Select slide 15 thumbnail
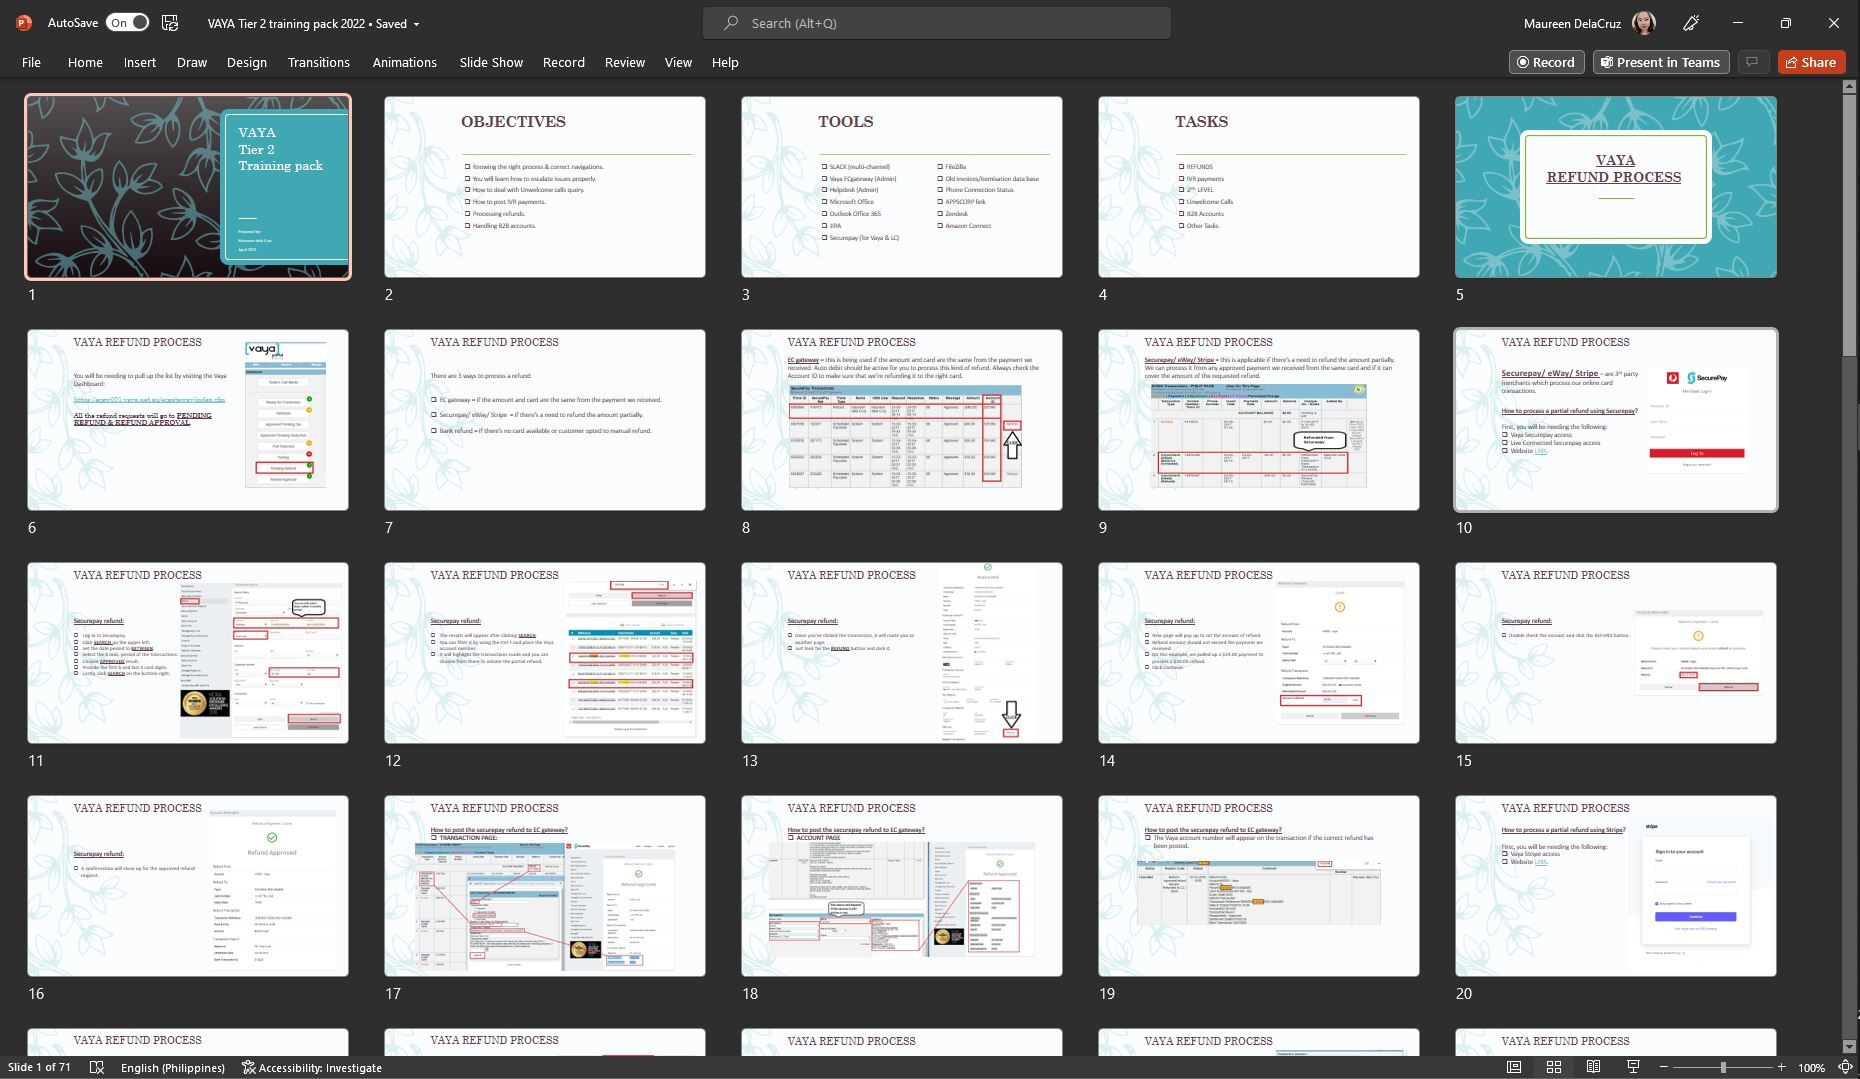The width and height of the screenshot is (1860, 1079). [1616, 653]
